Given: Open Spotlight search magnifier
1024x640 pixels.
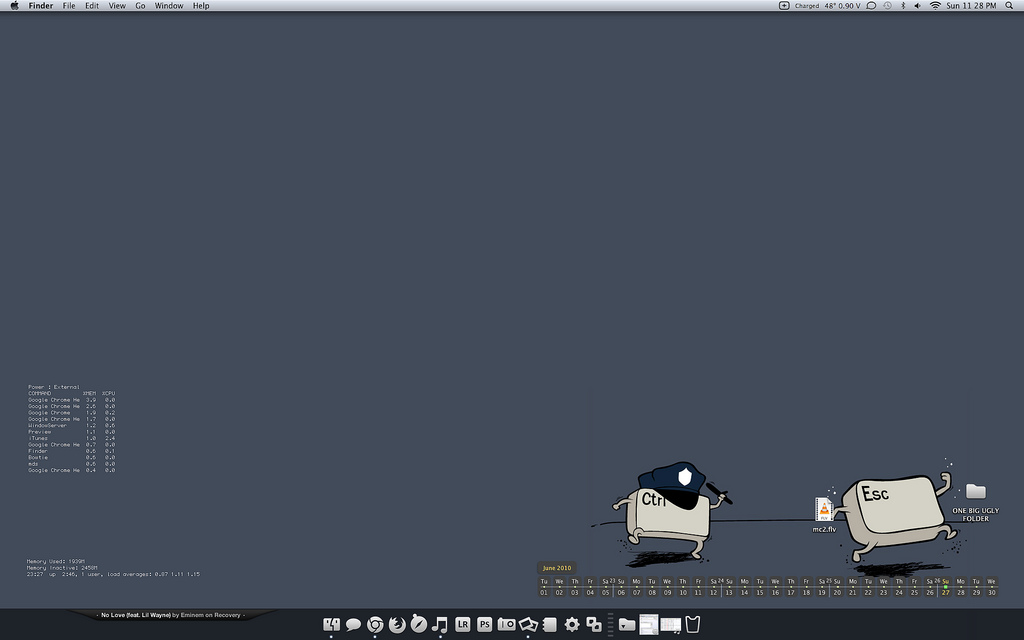Looking at the screenshot, I should pos(1009,6).
